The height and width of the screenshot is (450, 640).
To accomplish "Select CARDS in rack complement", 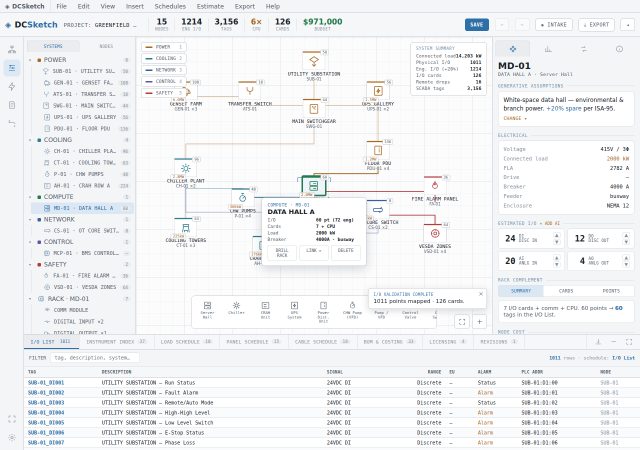I will pyautogui.click(x=566, y=291).
